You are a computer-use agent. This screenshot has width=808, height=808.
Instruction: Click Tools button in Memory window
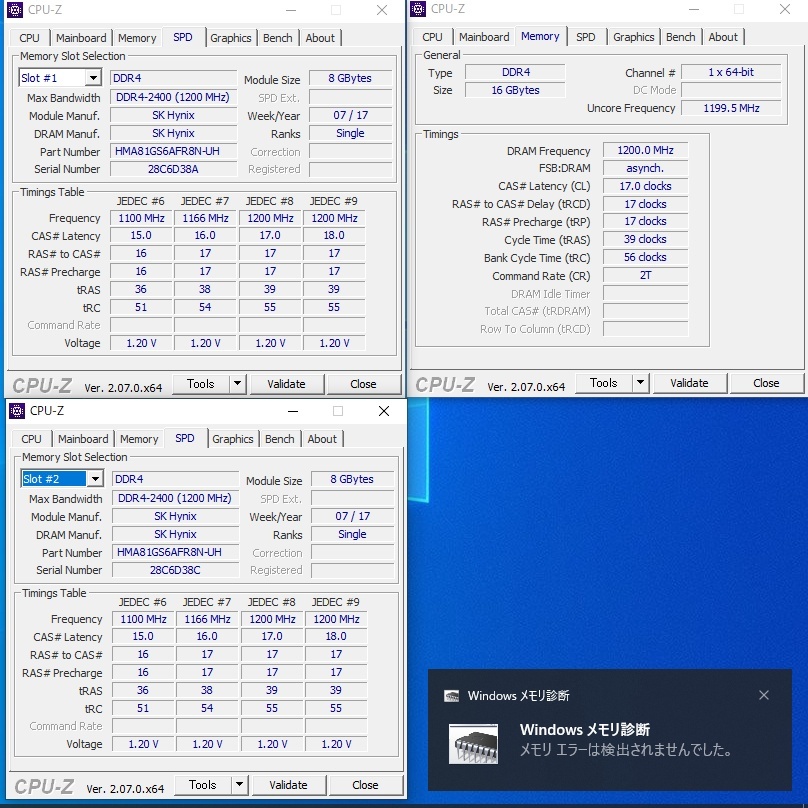coord(603,382)
